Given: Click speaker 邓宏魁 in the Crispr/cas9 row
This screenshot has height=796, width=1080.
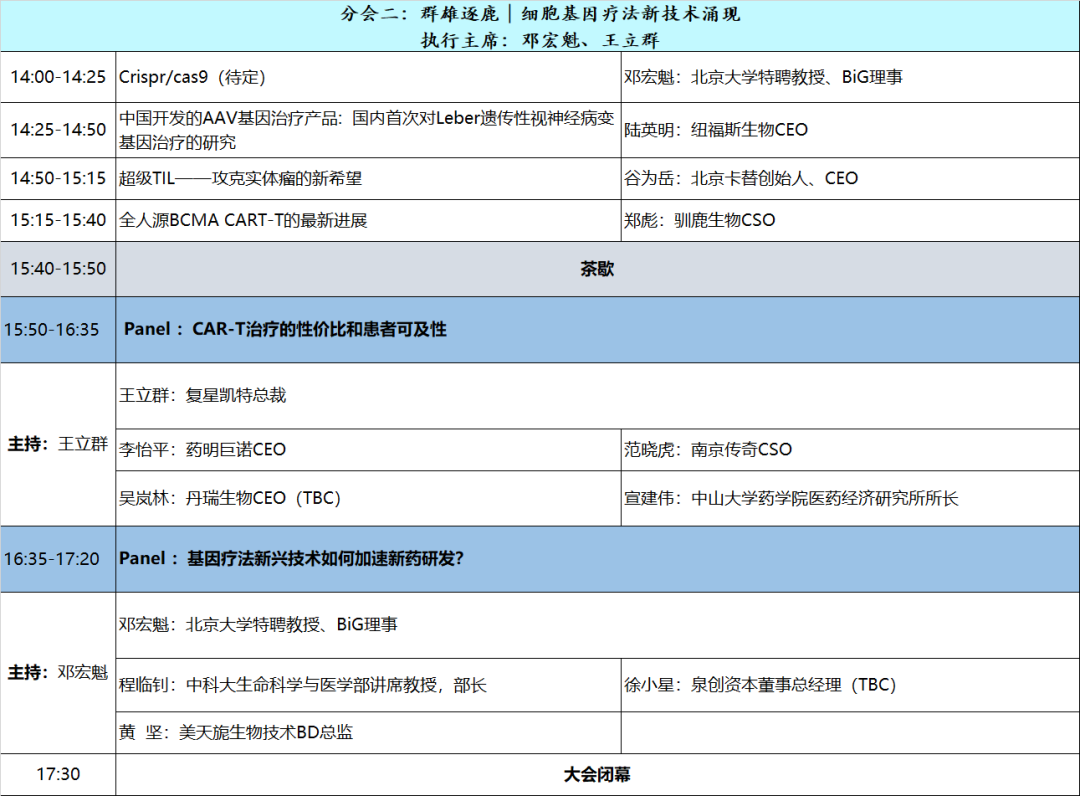Looking at the screenshot, I should 763,77.
